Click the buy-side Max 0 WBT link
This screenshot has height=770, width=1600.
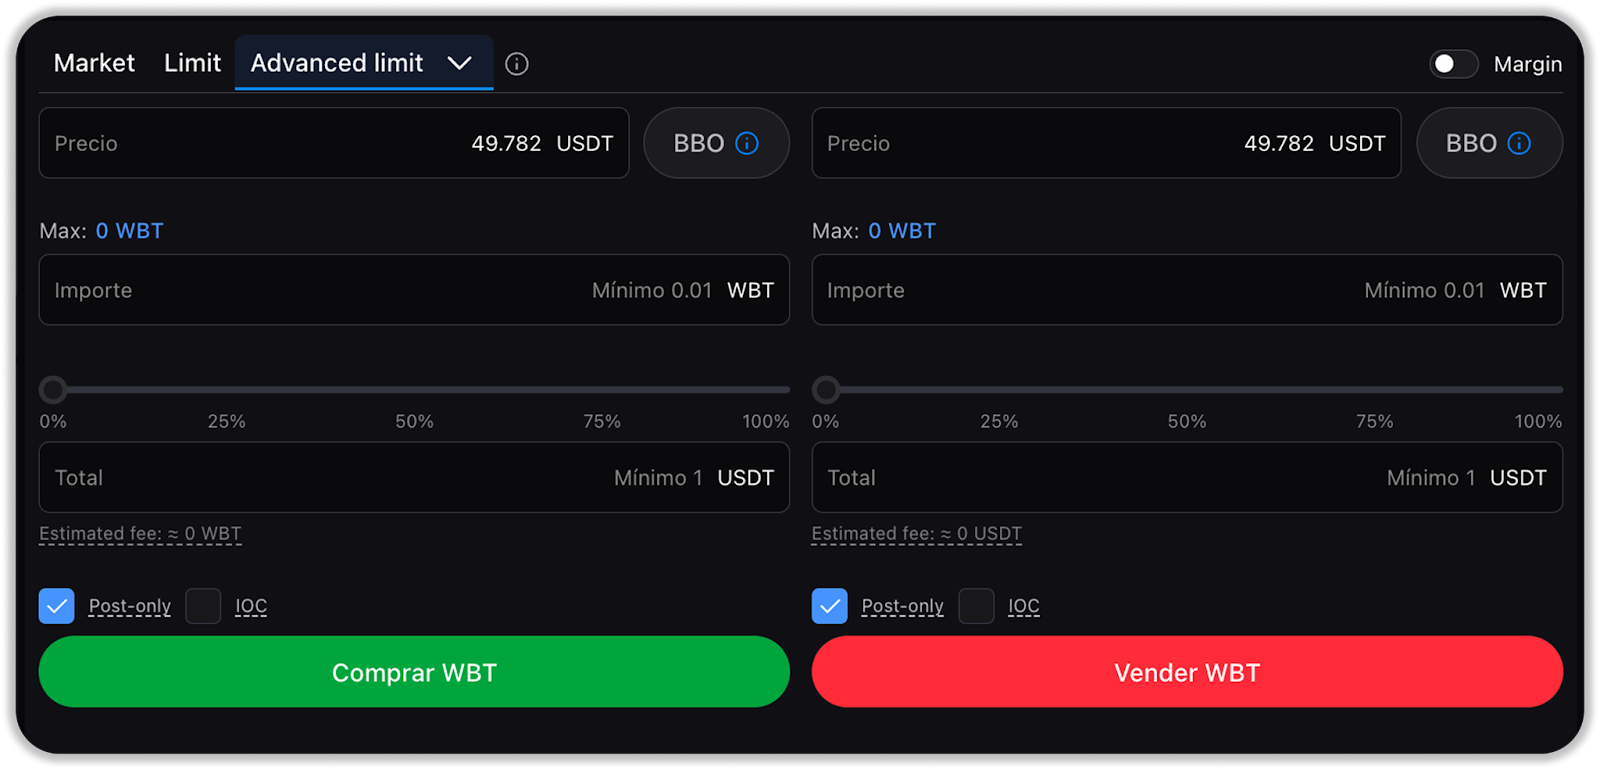129,231
